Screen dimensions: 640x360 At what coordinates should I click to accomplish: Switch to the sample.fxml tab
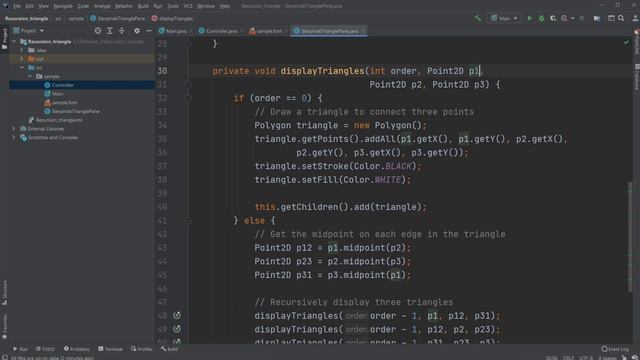266,31
